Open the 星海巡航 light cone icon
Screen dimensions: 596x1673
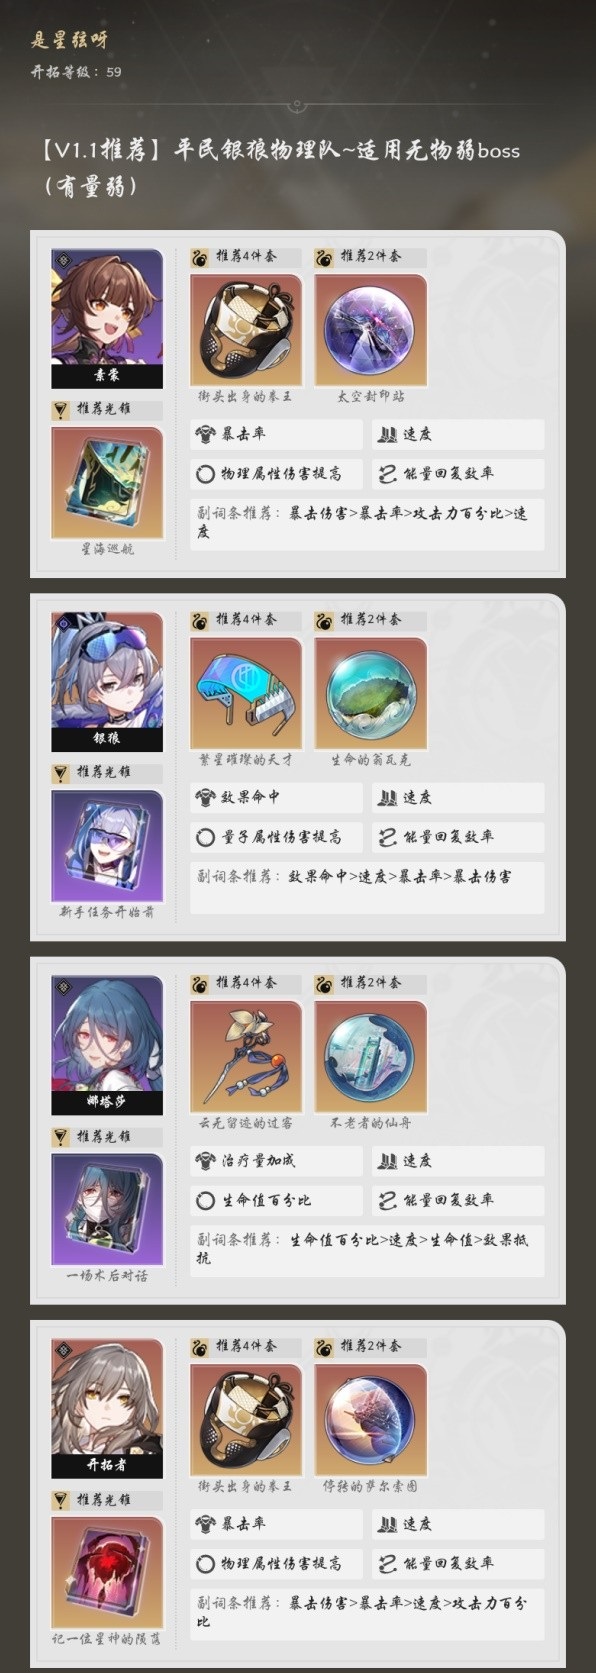107,483
